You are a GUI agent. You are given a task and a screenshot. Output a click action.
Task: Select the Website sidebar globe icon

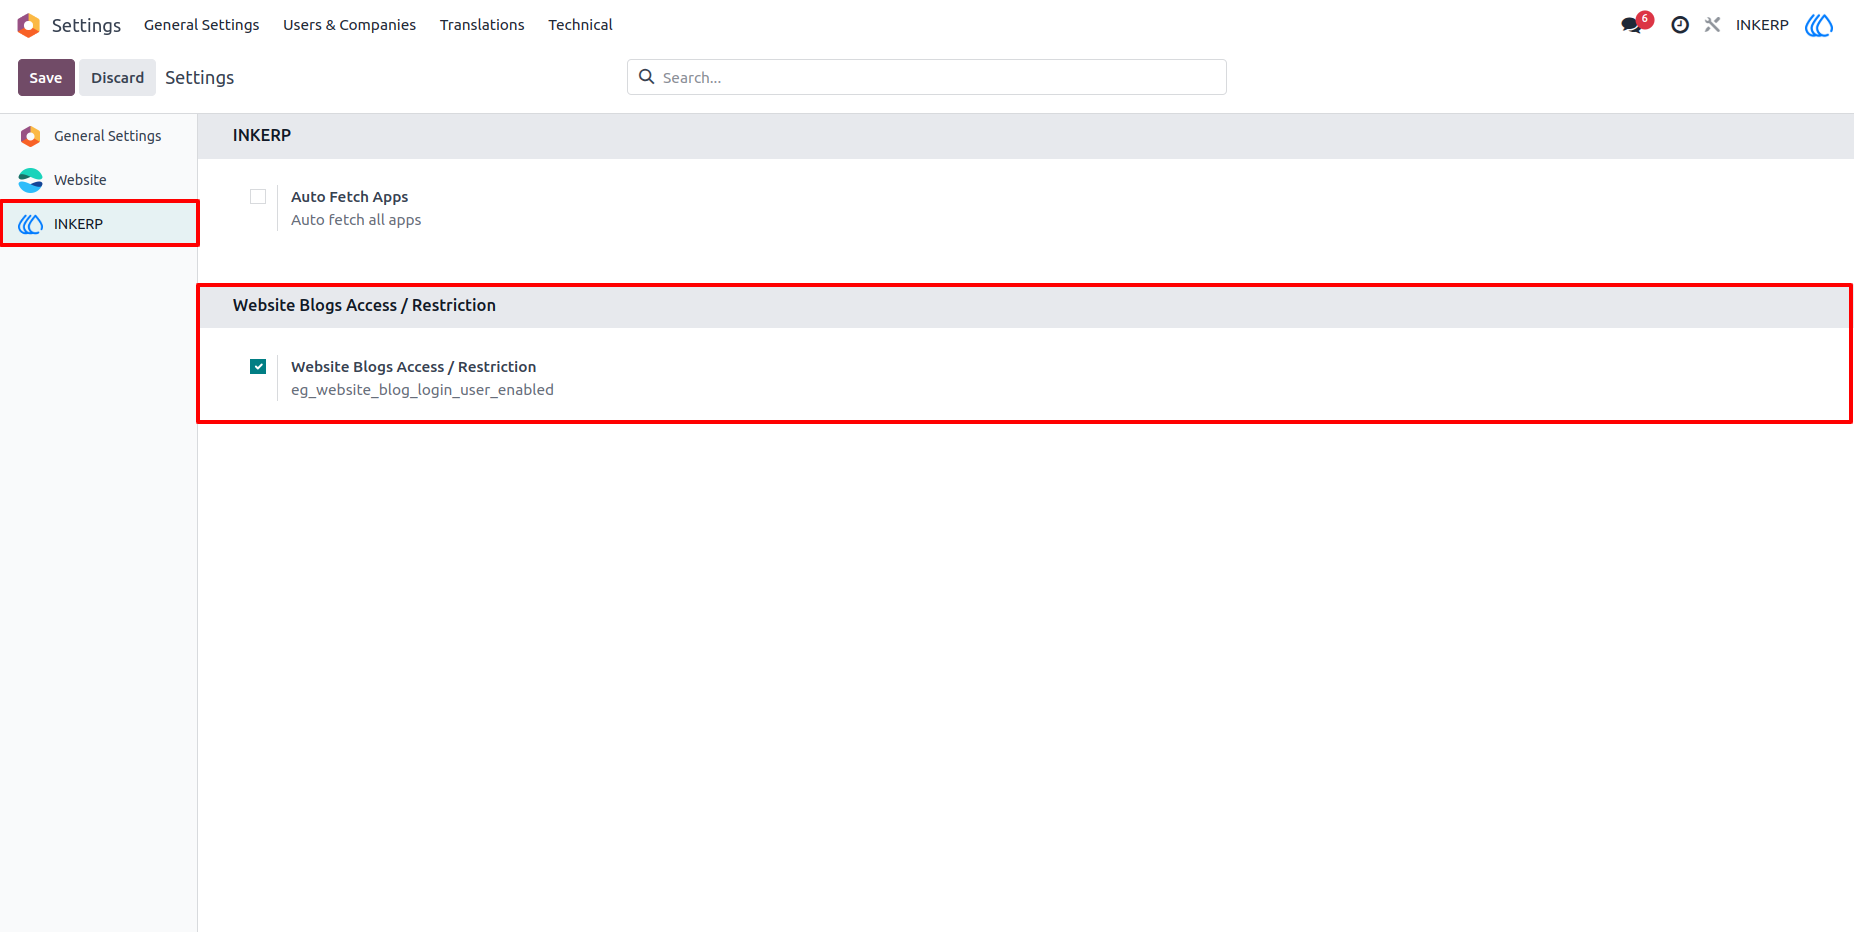pyautogui.click(x=31, y=180)
